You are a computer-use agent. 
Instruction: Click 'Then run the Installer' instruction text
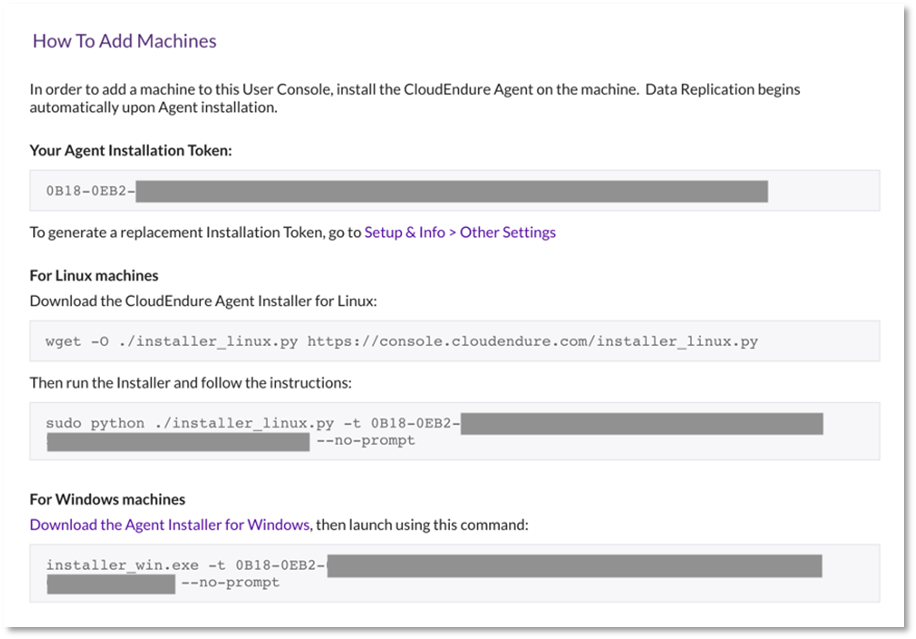[191, 383]
